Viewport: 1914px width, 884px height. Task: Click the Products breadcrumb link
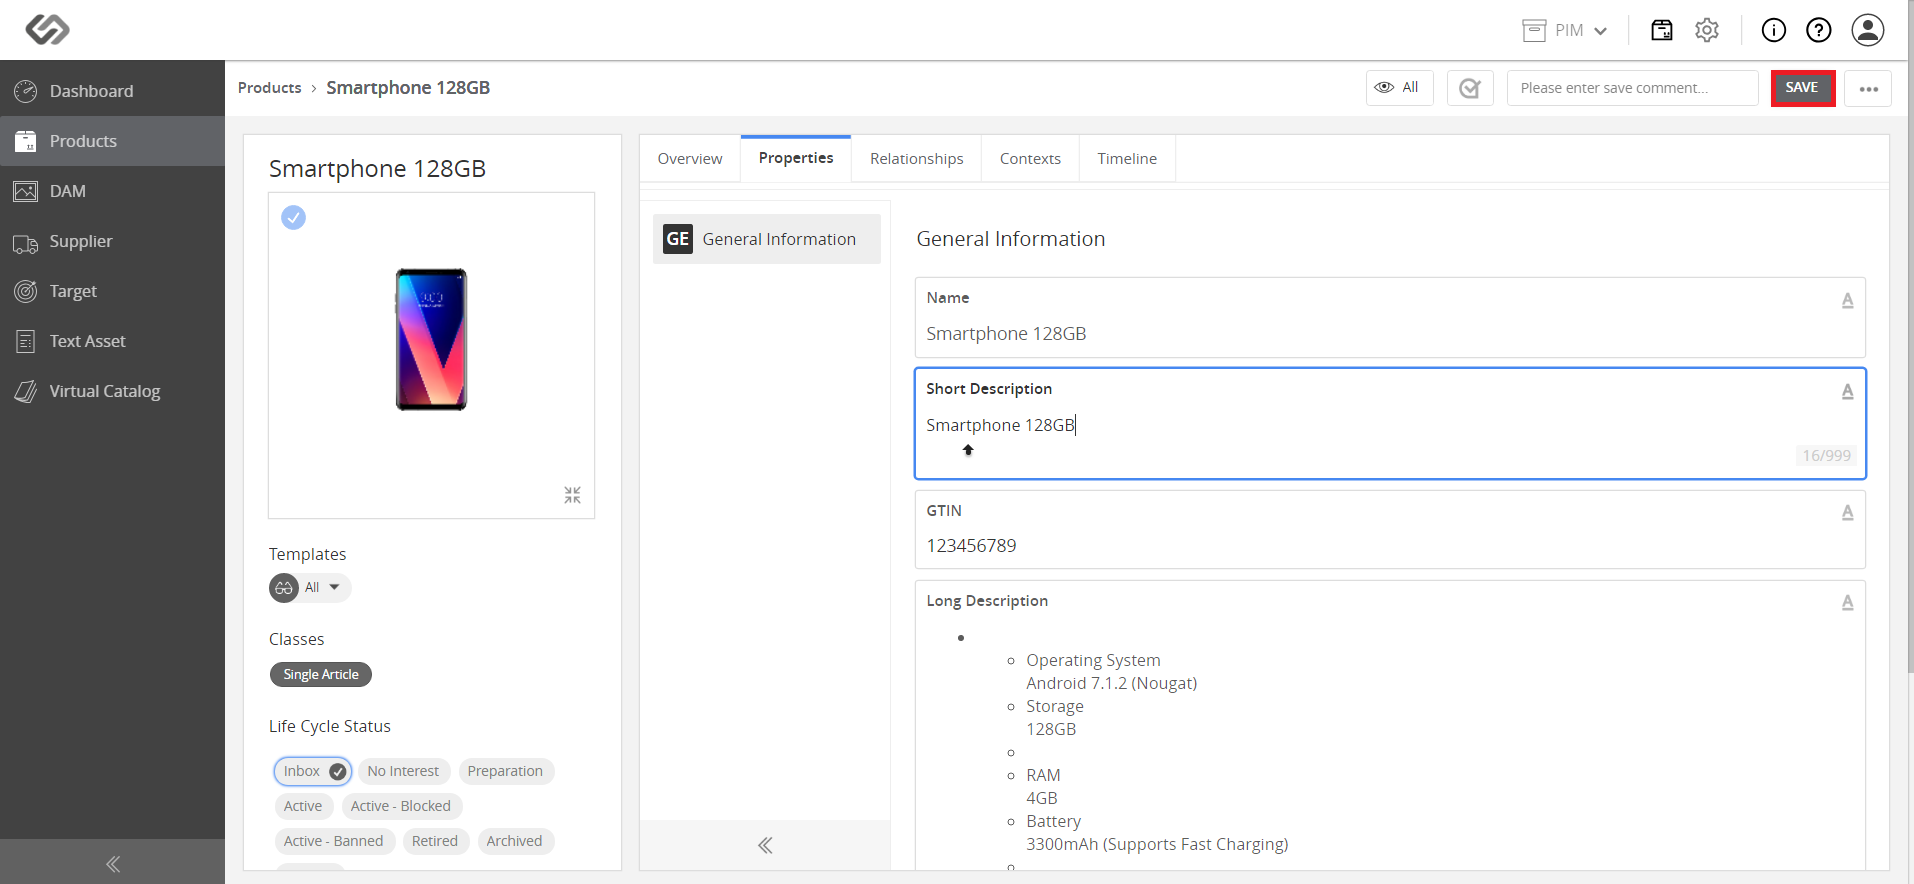269,88
